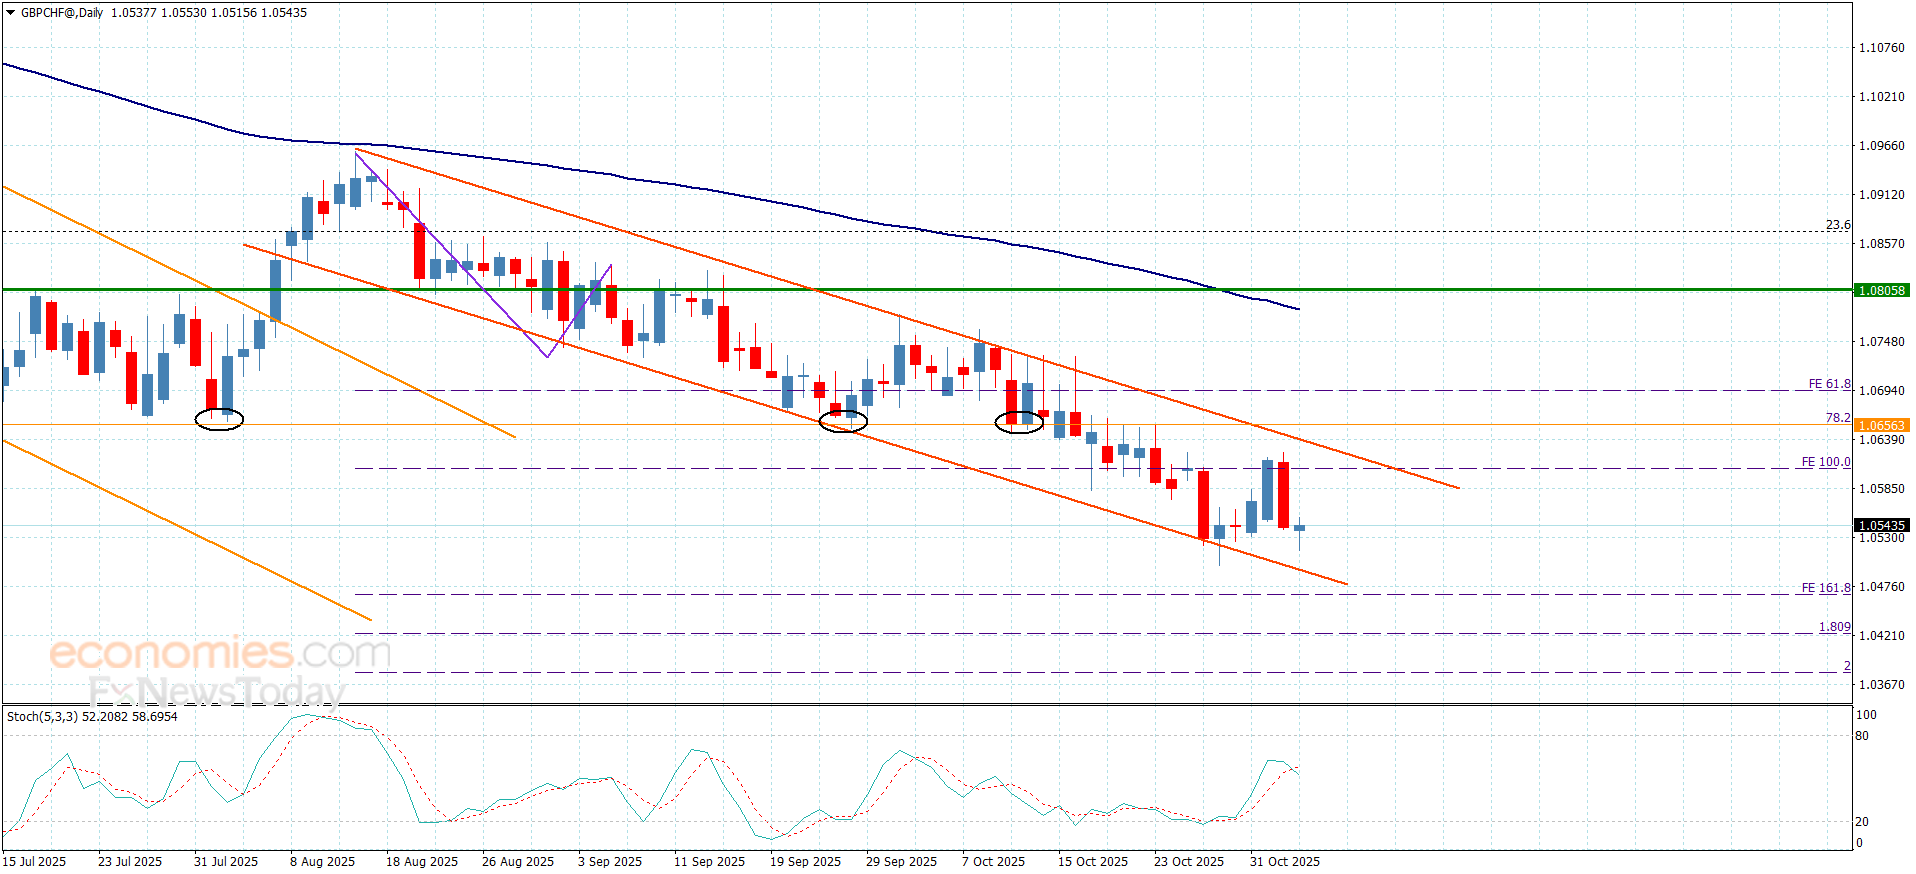
Task: Click the stochastic value 52.2082
Action: 104,717
